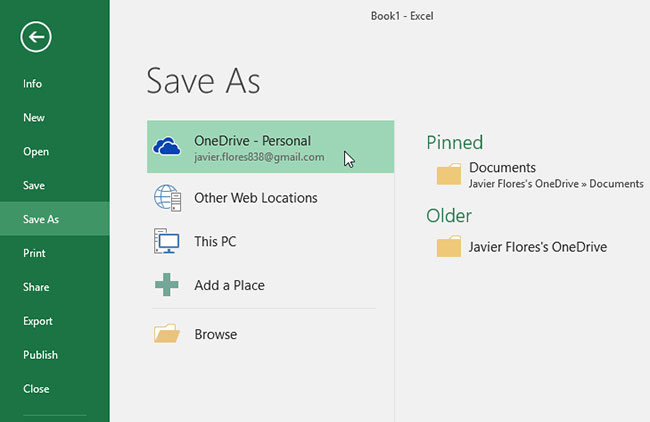The image size is (650, 422).
Task: Click the Pinned section heading
Action: click(455, 143)
